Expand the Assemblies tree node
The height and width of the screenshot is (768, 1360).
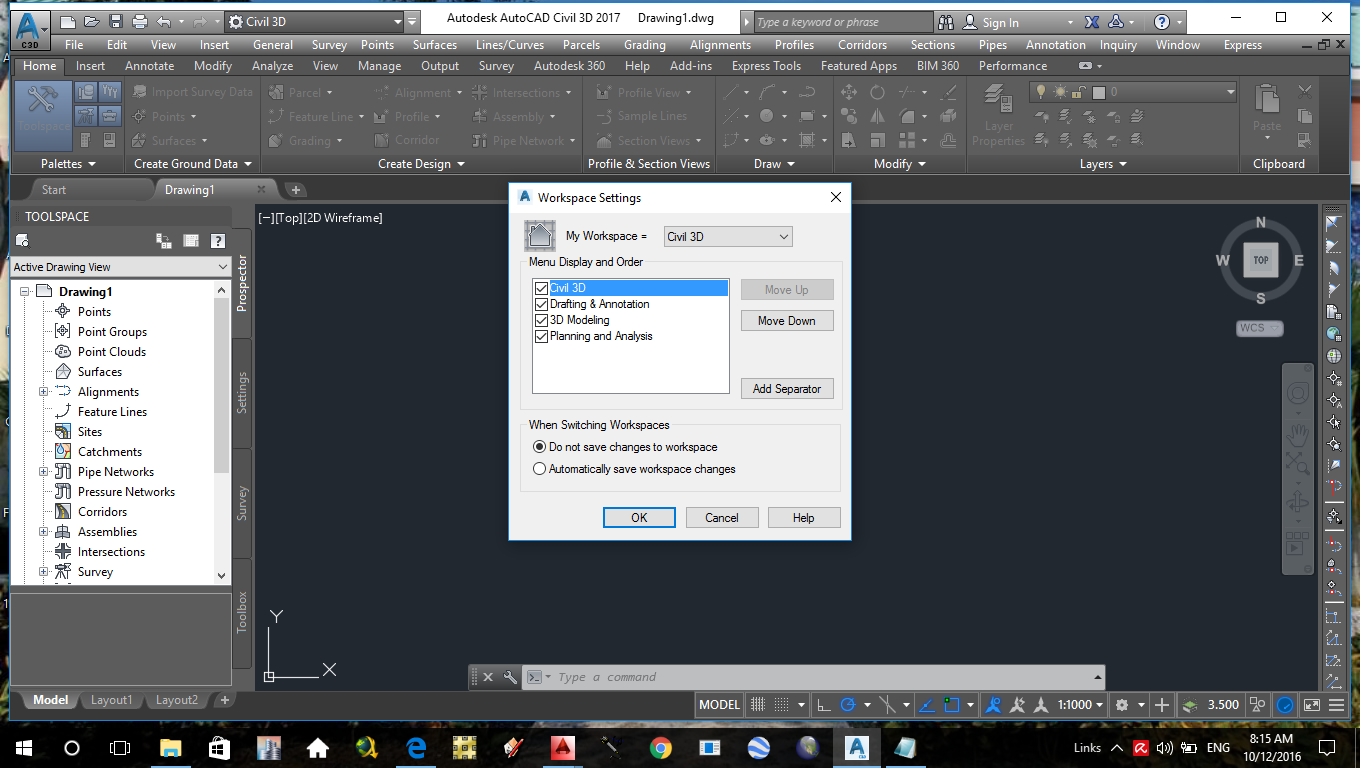pyautogui.click(x=44, y=532)
